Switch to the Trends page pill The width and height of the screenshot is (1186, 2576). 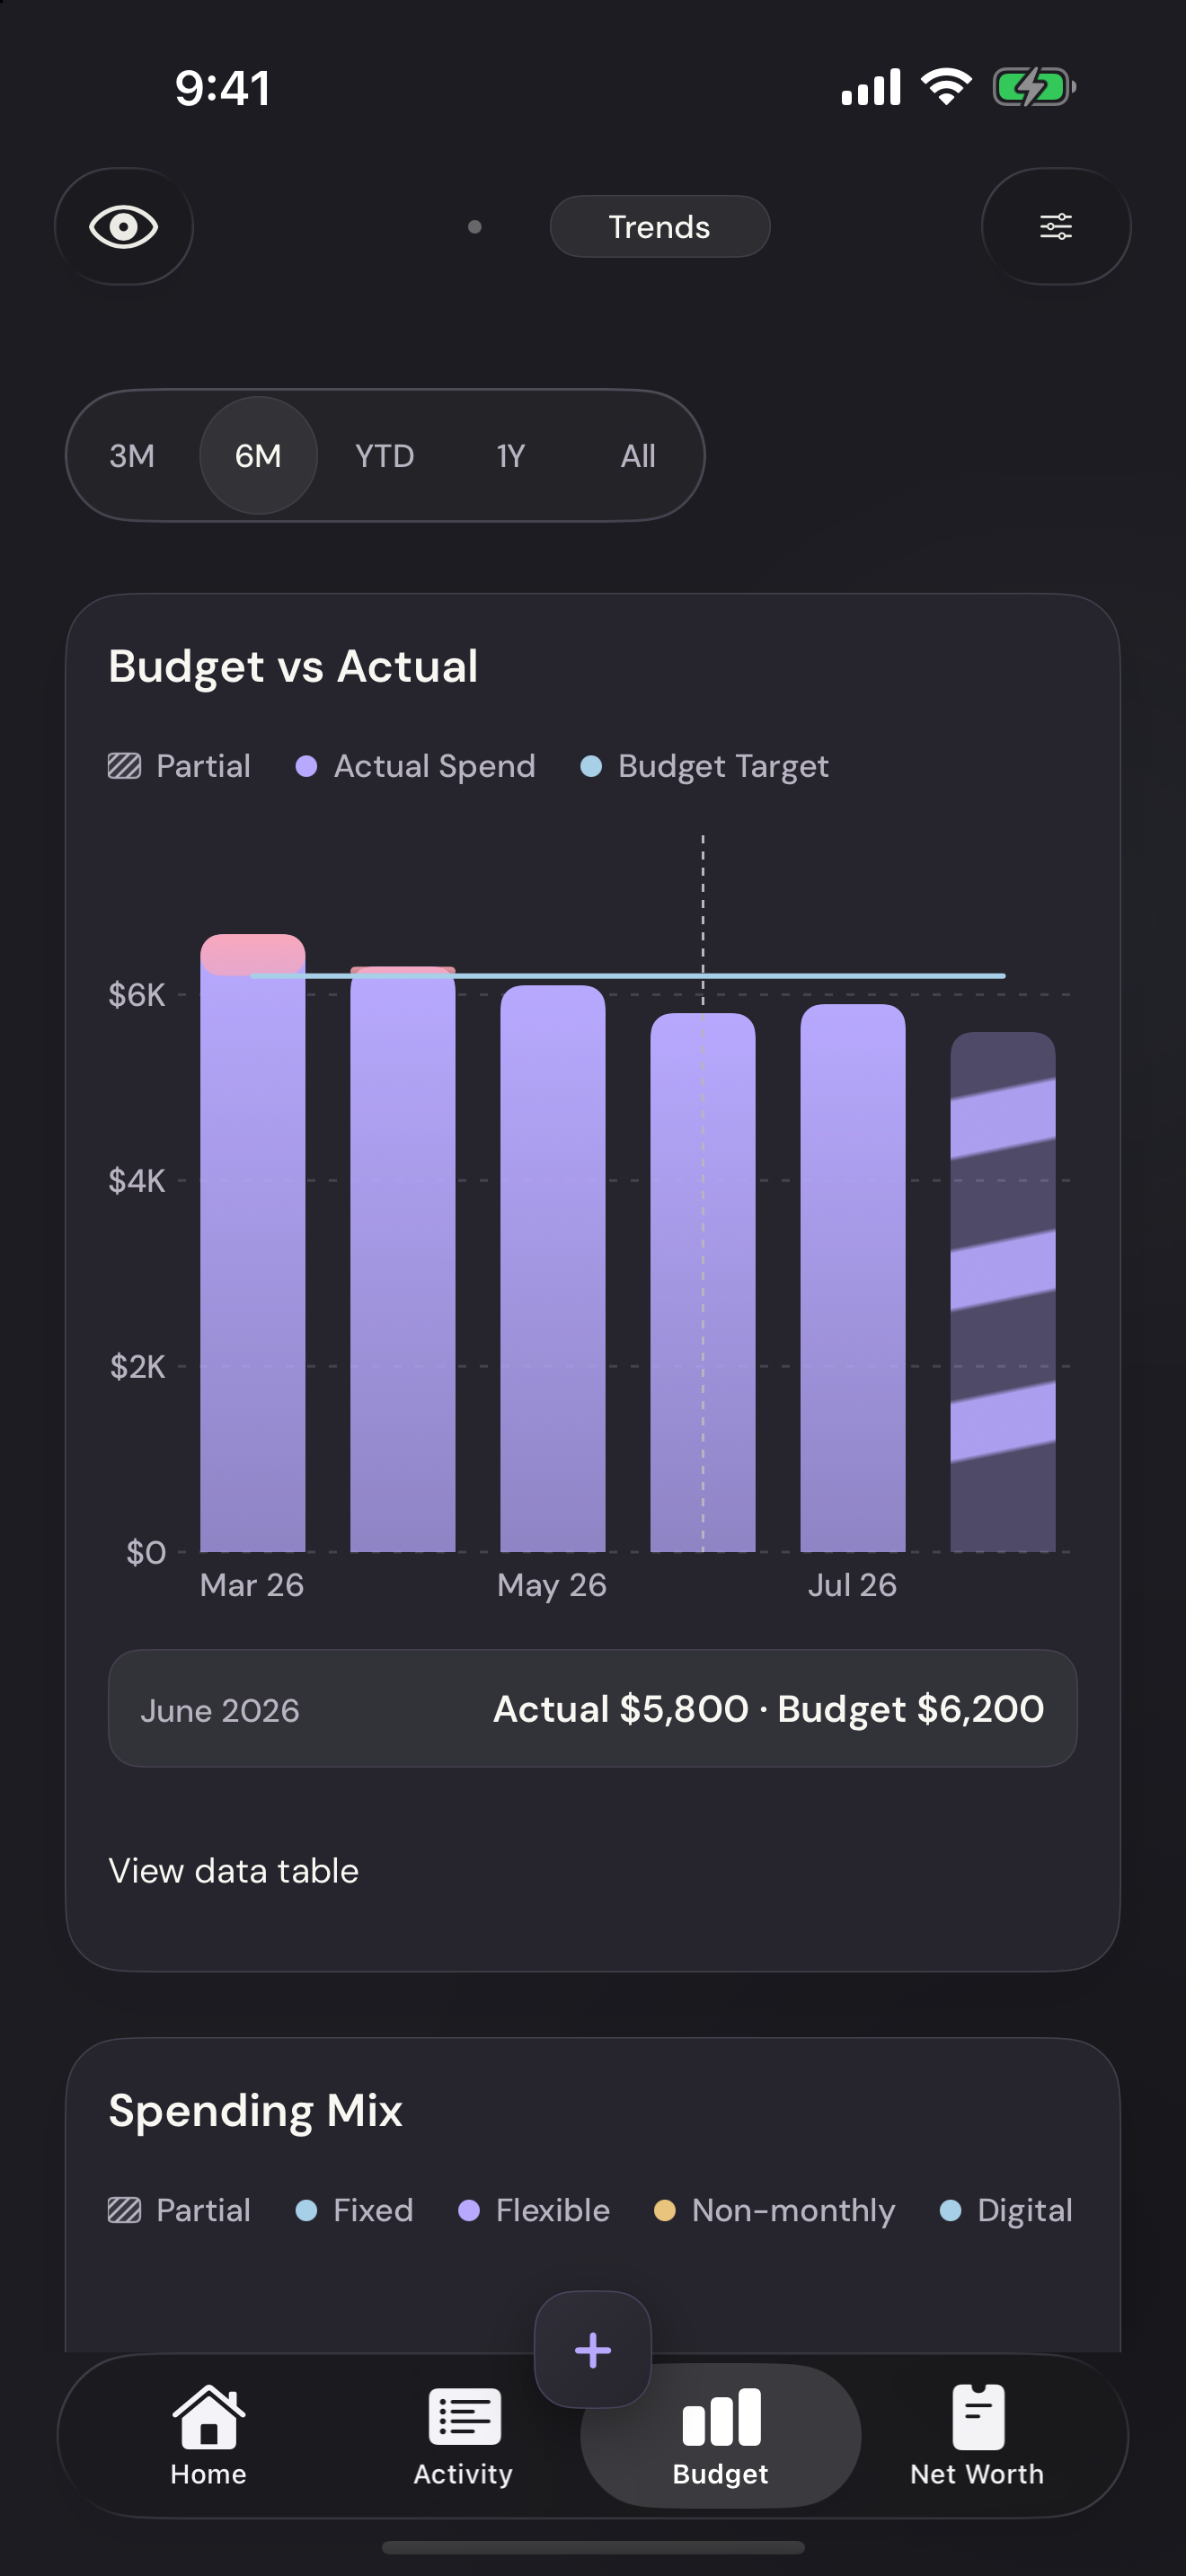(x=660, y=227)
